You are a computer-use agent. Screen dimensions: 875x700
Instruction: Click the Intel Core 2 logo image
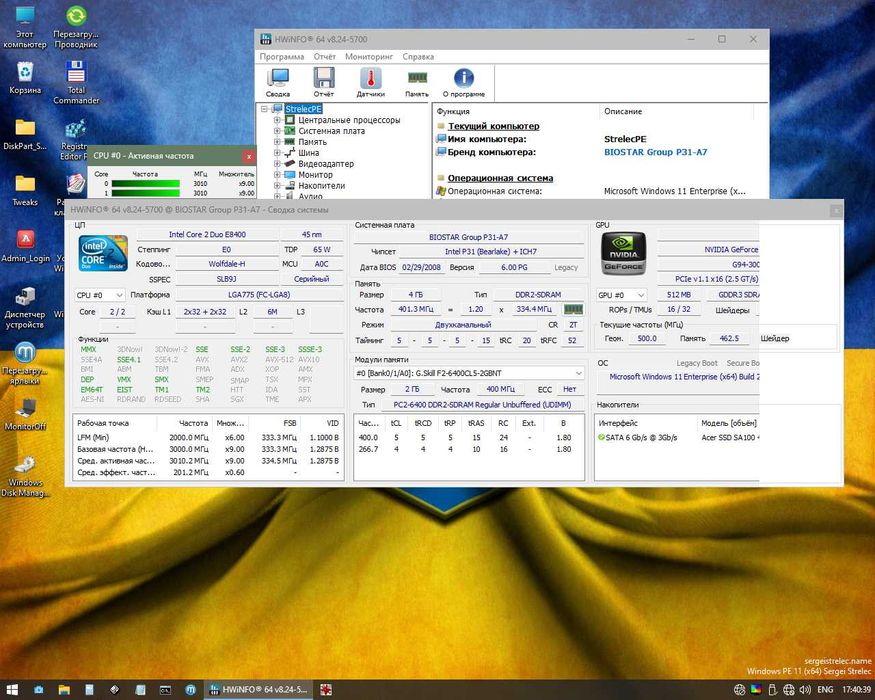coord(103,253)
